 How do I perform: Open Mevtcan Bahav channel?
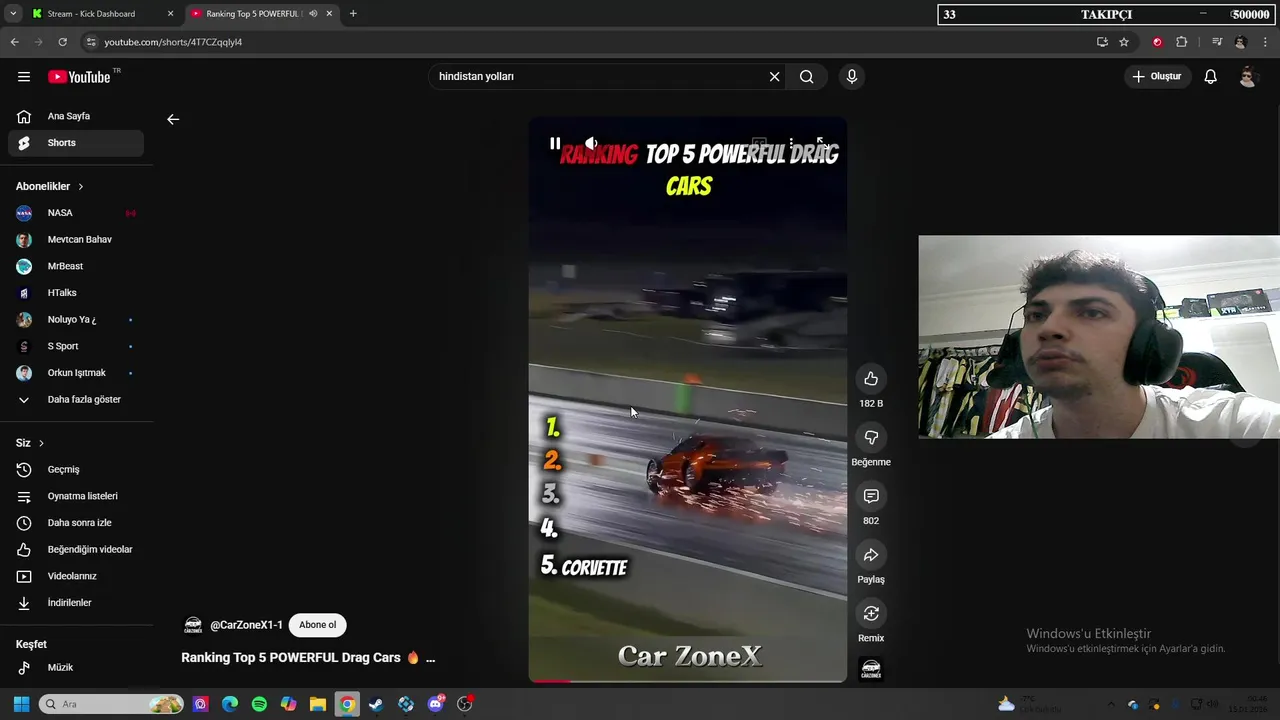76,240
